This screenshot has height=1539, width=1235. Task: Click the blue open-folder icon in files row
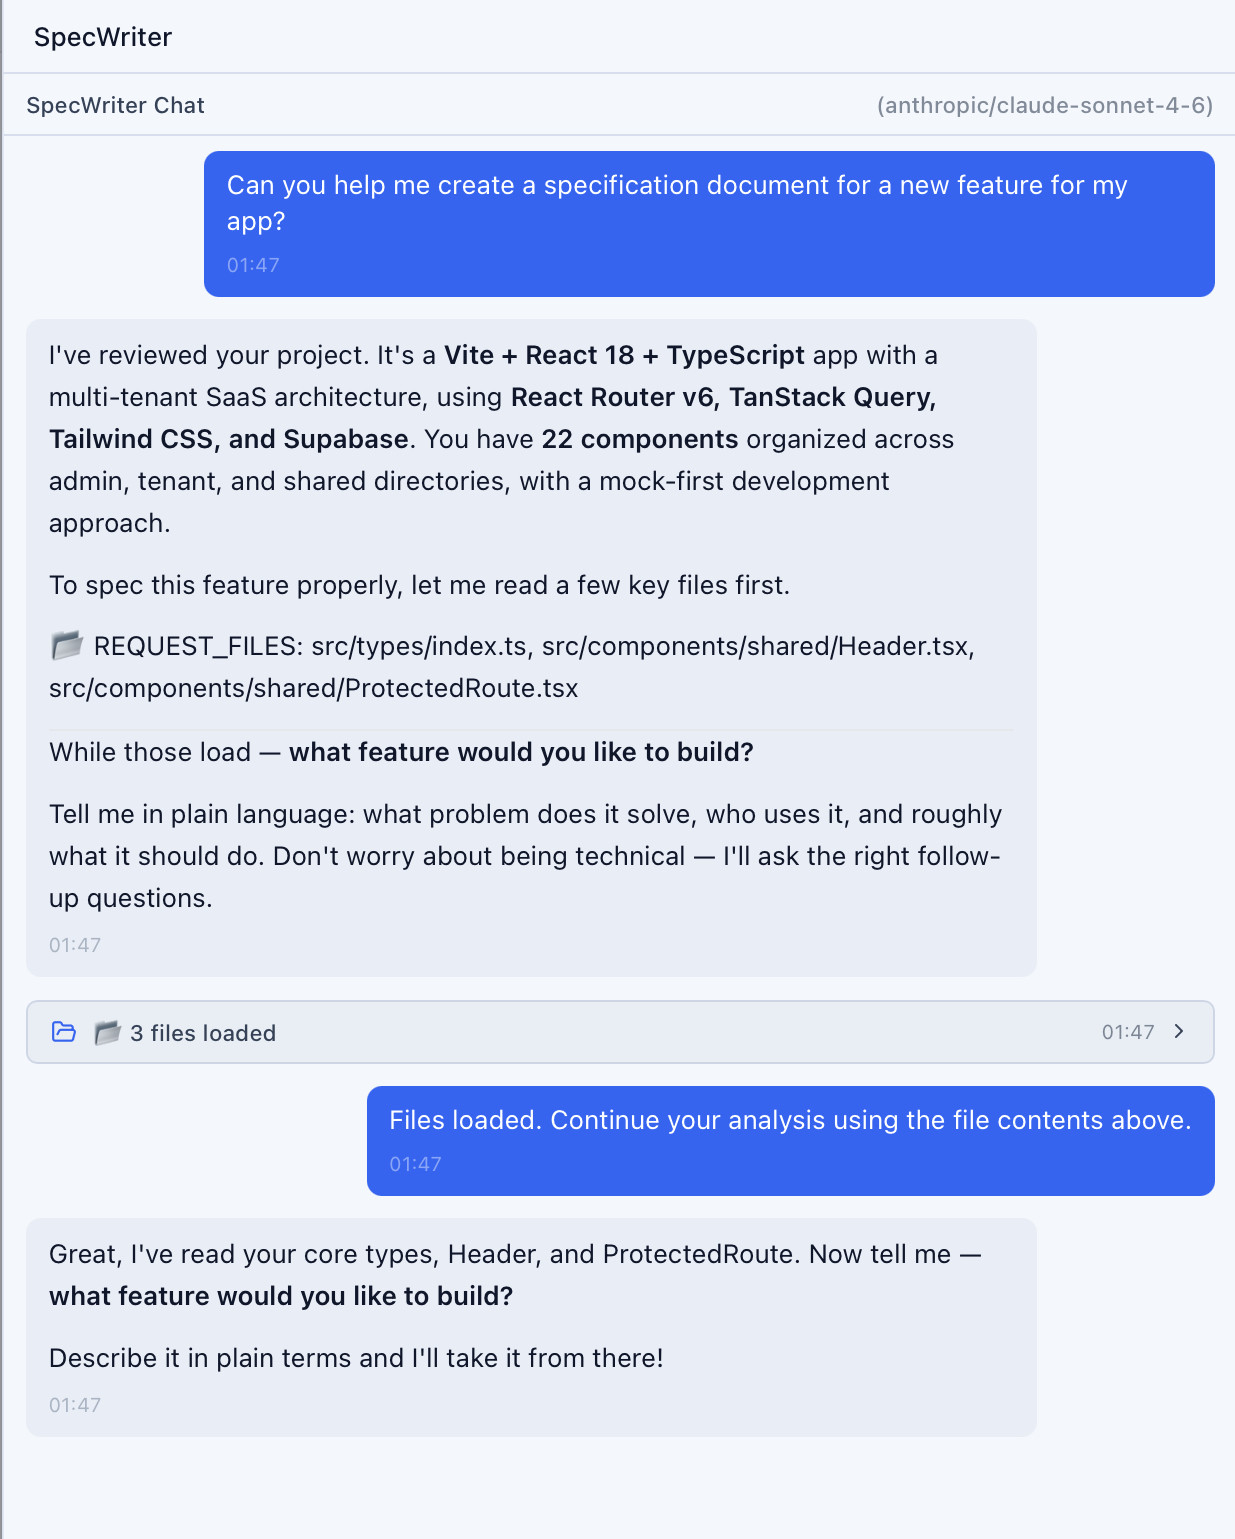tap(63, 1032)
